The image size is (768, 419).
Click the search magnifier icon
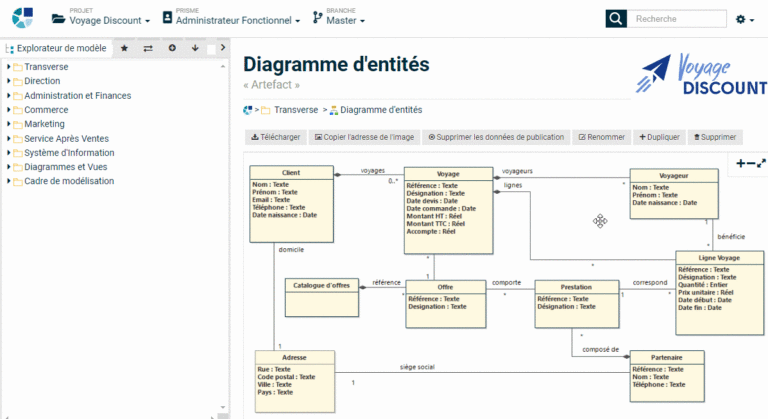click(x=617, y=19)
